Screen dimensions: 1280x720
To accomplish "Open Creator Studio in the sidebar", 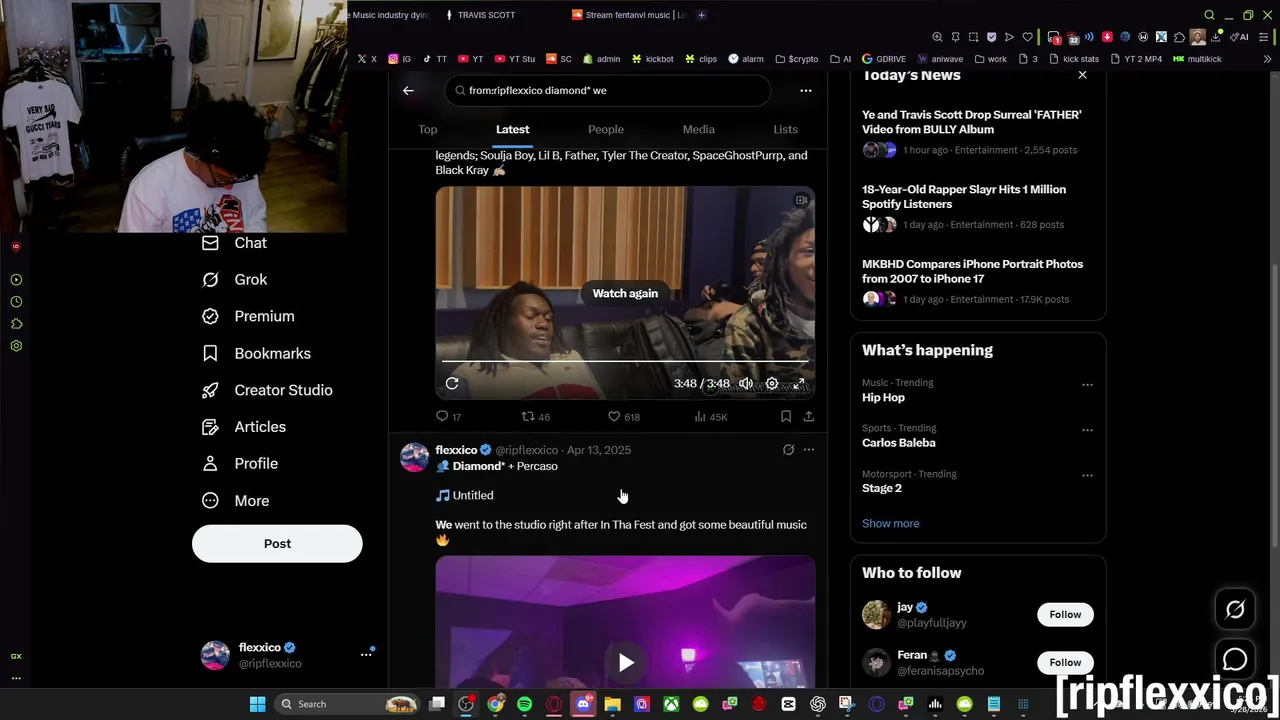I will click(267, 390).
